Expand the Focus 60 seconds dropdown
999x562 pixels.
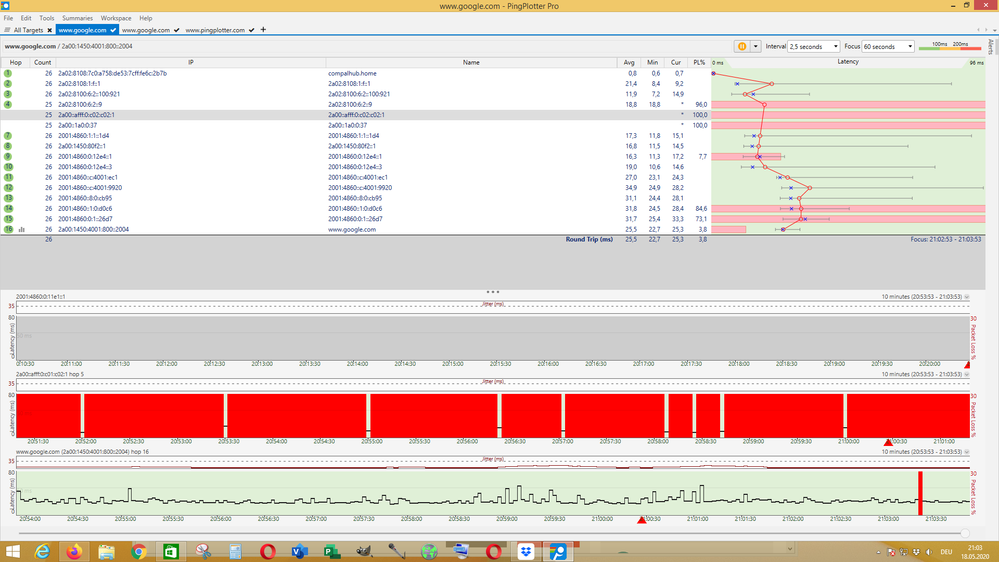click(x=888, y=46)
